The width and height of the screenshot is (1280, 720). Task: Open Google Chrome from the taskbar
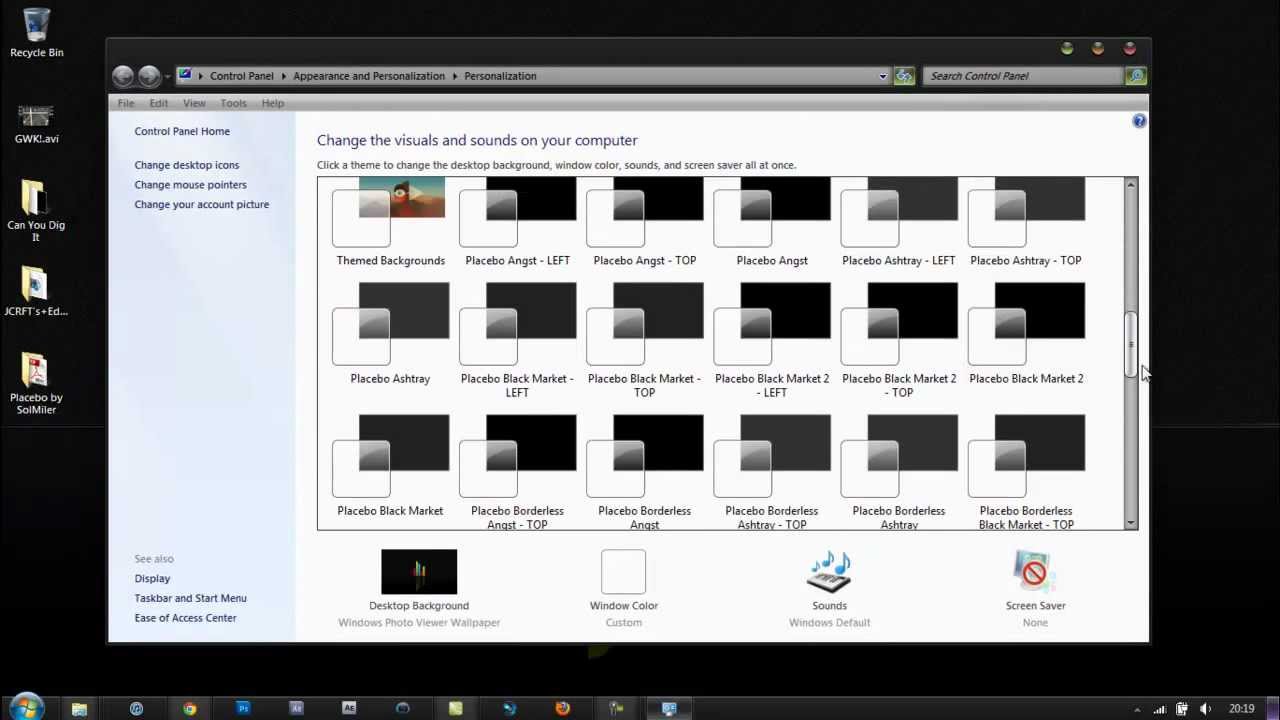click(189, 709)
